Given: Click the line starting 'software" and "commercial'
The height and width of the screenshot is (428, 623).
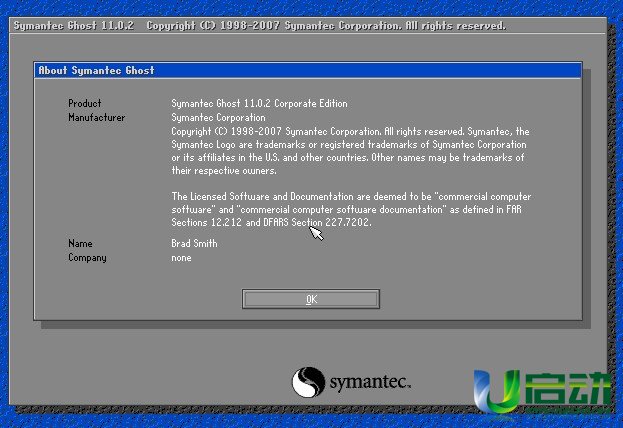Looking at the screenshot, I should click(x=346, y=209).
